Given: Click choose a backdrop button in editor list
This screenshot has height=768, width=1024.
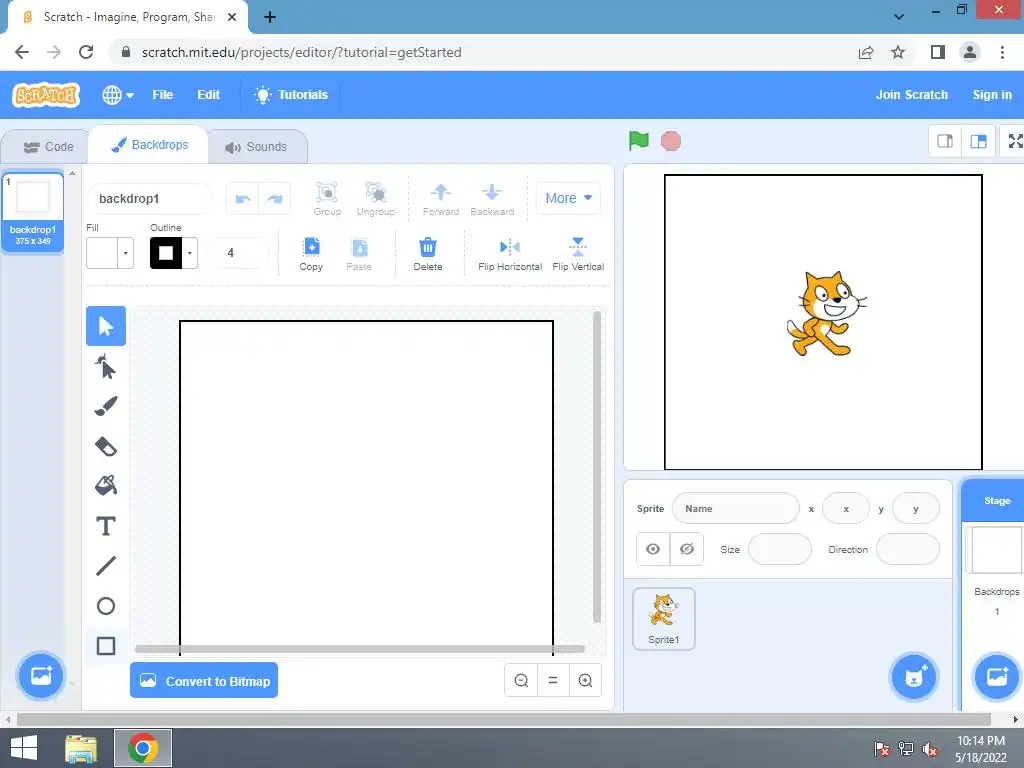Looking at the screenshot, I should tap(40, 675).
